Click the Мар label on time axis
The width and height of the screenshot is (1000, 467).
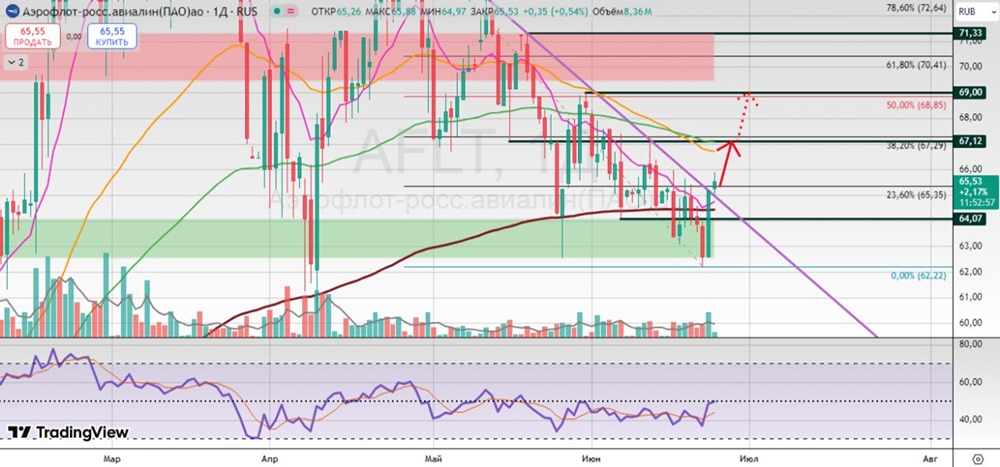[112, 458]
